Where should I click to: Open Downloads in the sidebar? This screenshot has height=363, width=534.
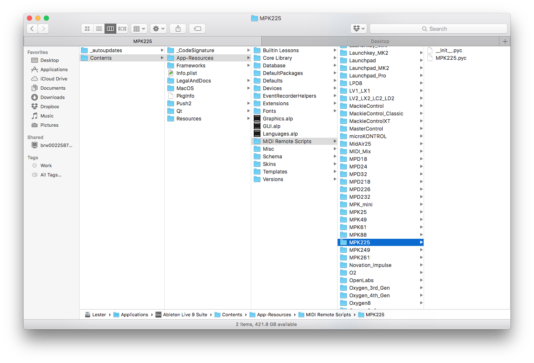pyautogui.click(x=52, y=97)
